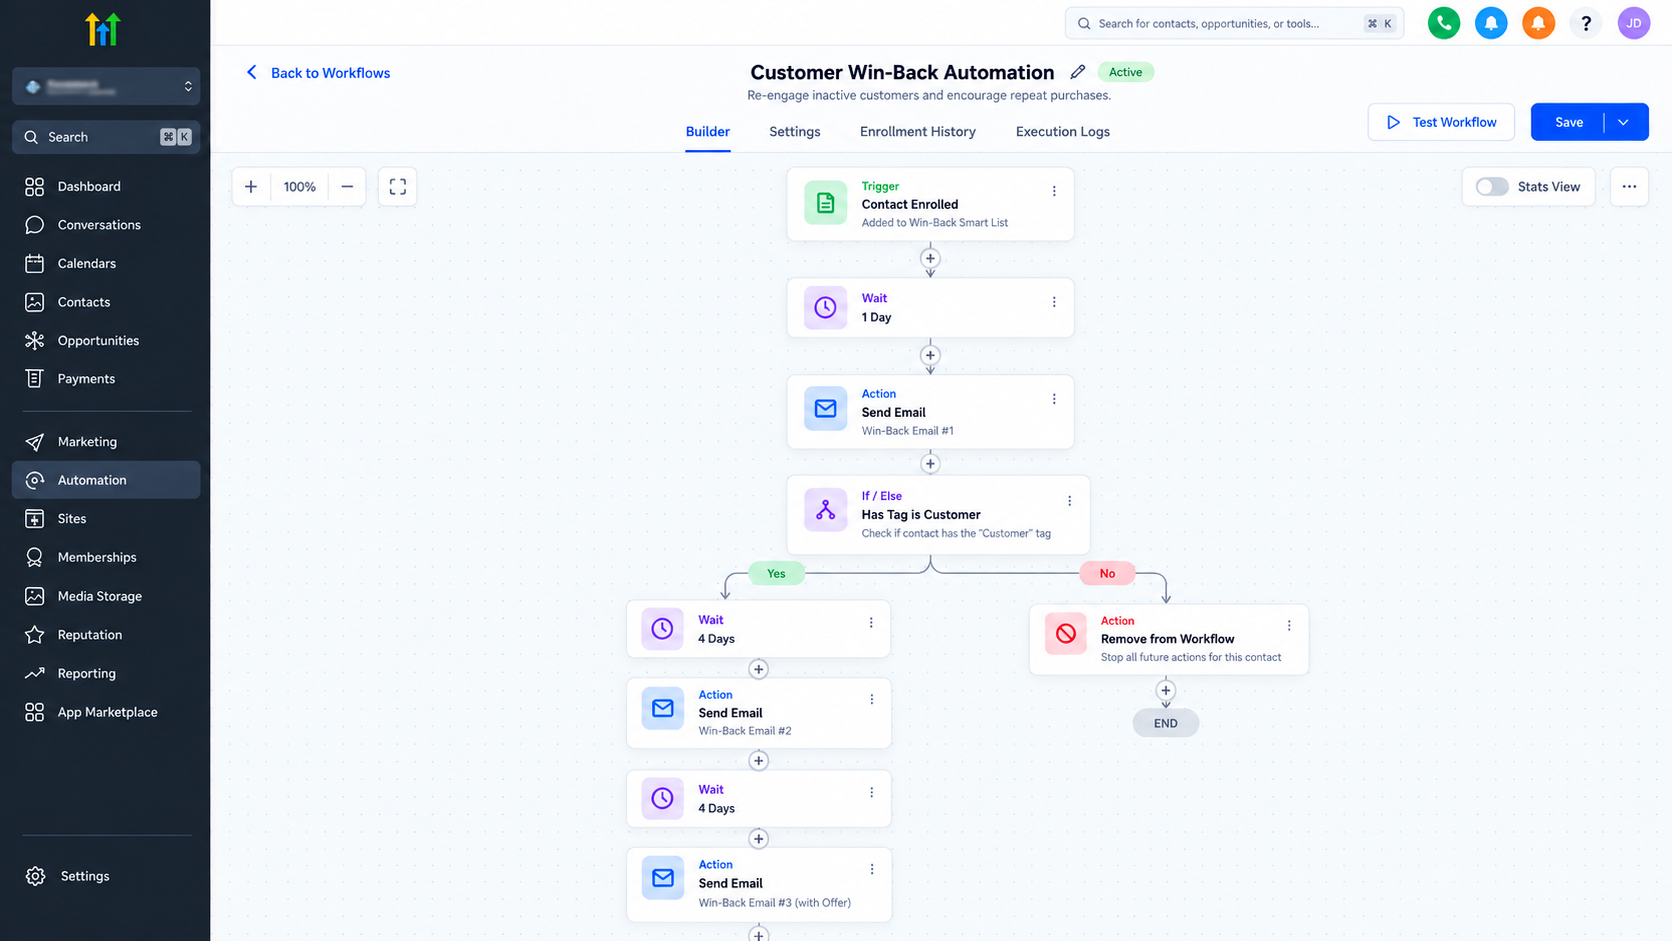Viewport: 1672px width, 941px height.
Task: Open canvas more options ellipsis button
Action: [x=1629, y=187]
